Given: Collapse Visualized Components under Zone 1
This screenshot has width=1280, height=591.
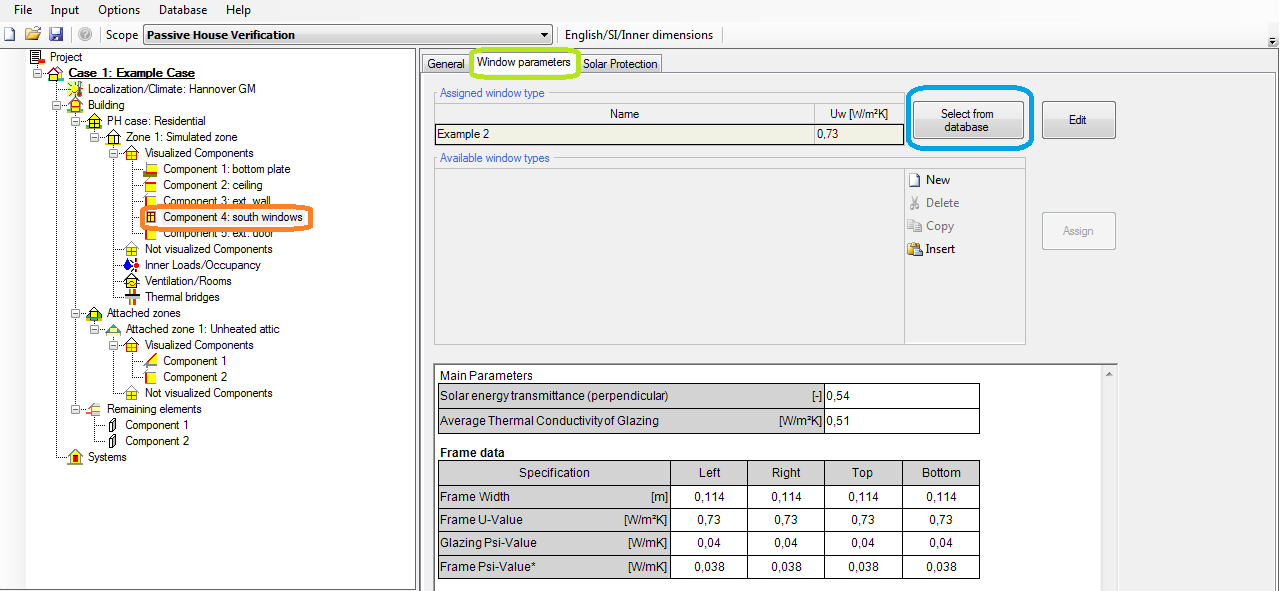Looking at the screenshot, I should tap(113, 153).
